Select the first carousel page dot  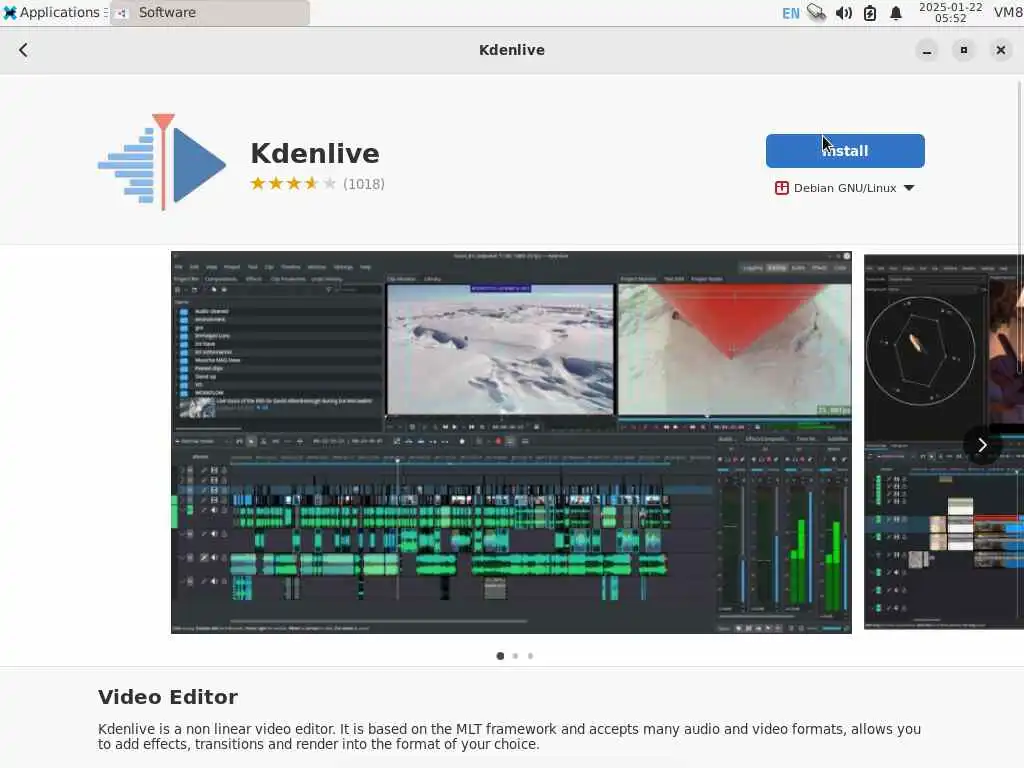tap(500, 656)
